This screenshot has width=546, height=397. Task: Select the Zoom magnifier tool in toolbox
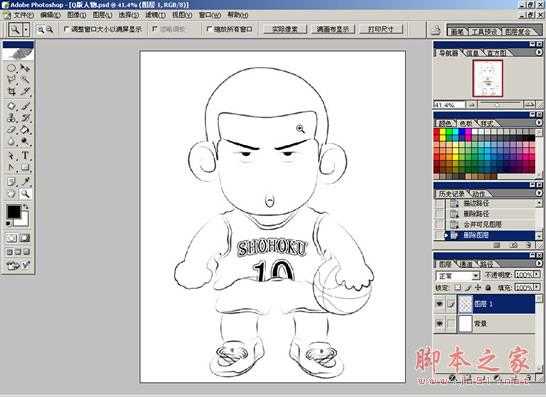tap(25, 194)
